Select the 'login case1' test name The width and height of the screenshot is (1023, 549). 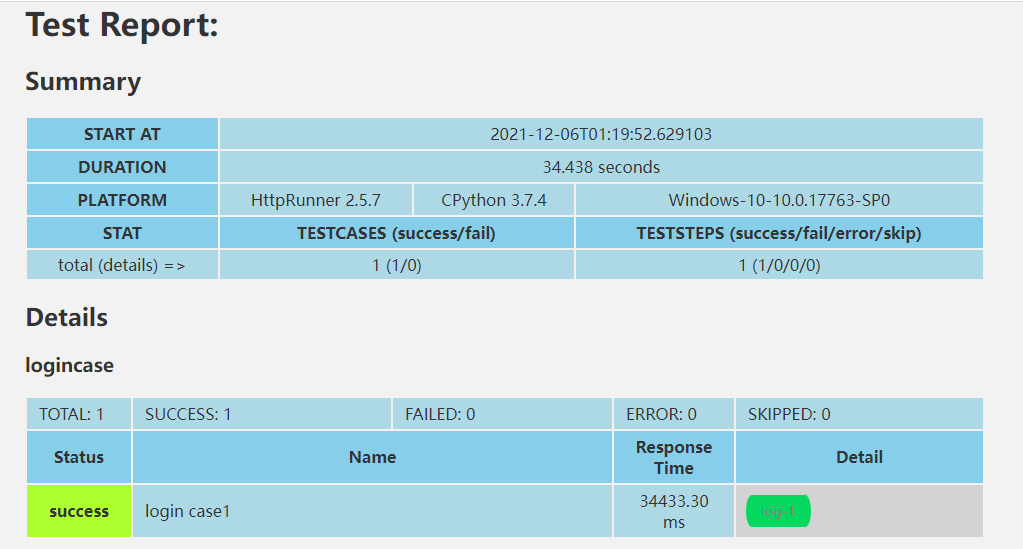(x=187, y=511)
